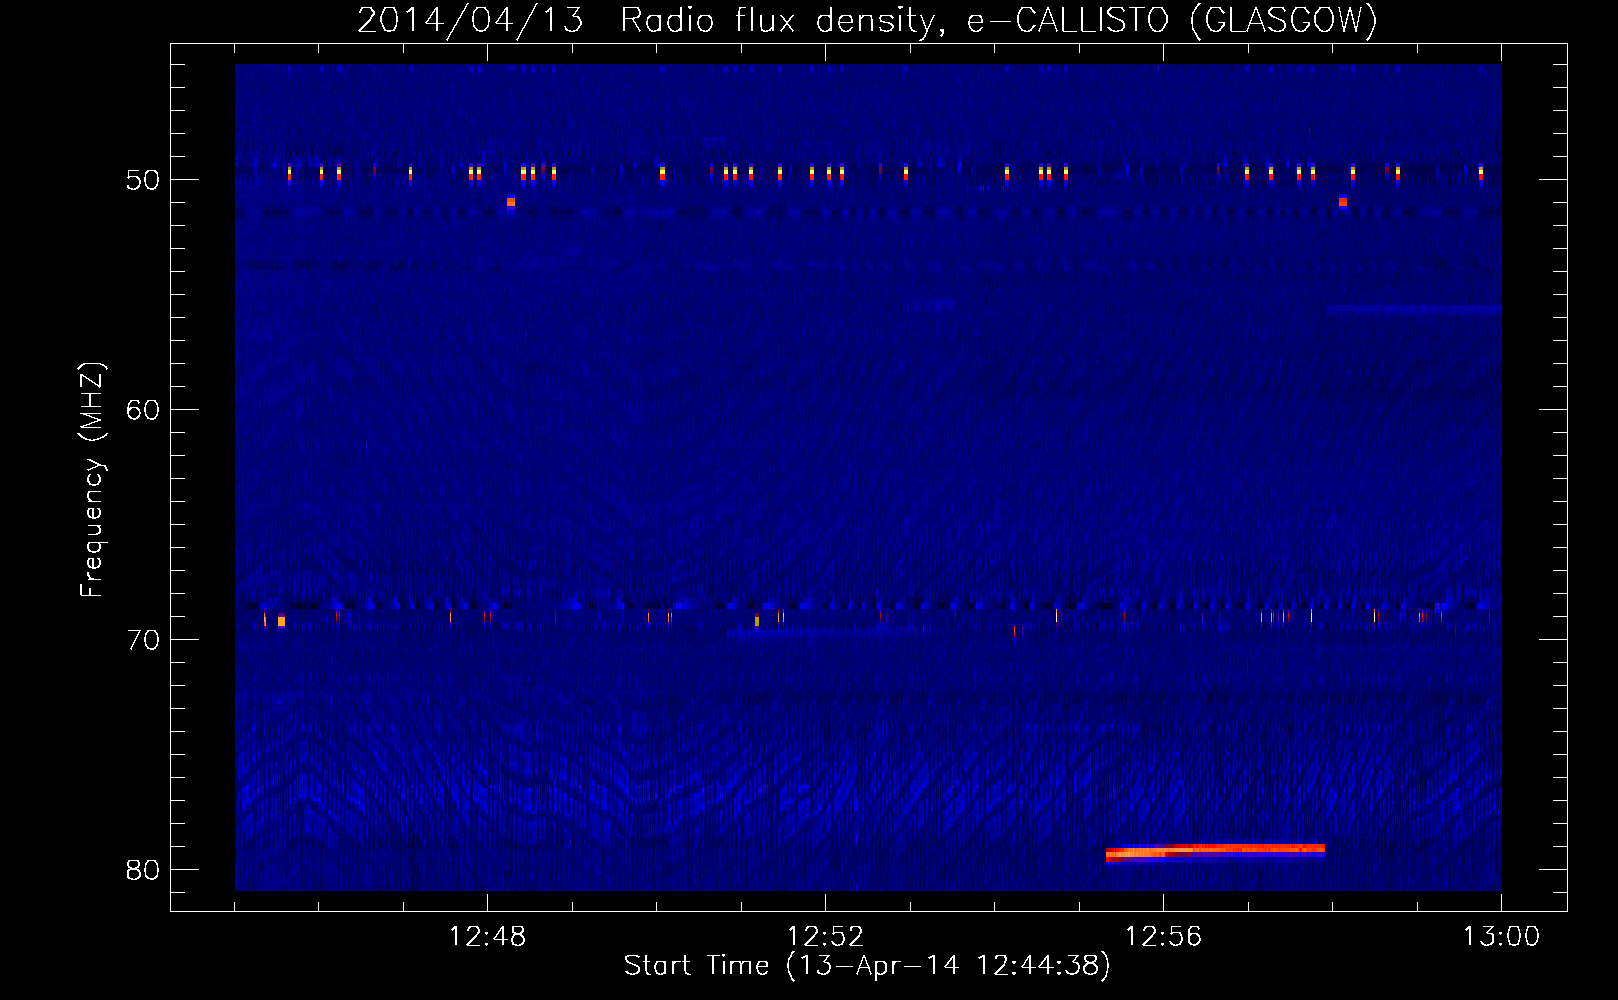Click the '13:00' time tick label
Screen dimensions: 1618x1000
point(1501,937)
